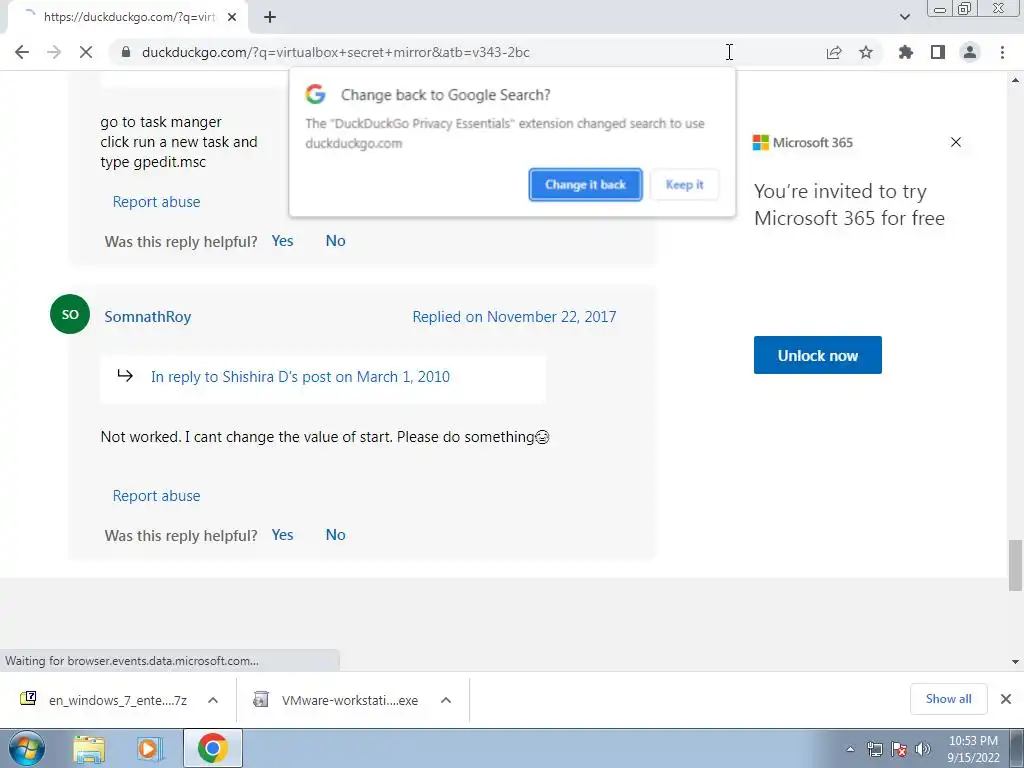1024x768 pixels.
Task: Open the side panel icon
Action: (x=938, y=52)
